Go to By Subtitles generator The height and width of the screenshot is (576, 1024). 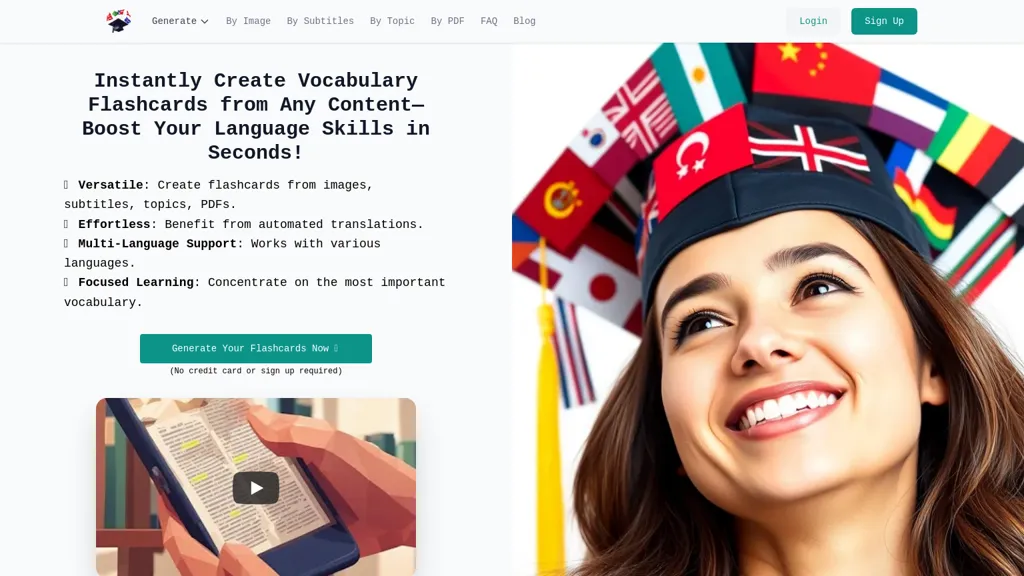pos(320,21)
